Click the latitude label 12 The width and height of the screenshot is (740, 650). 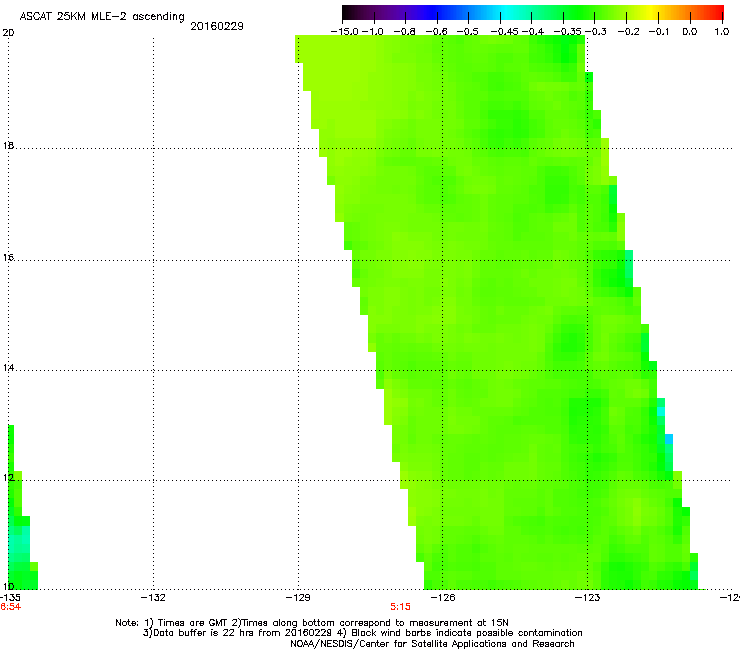coord(8,478)
